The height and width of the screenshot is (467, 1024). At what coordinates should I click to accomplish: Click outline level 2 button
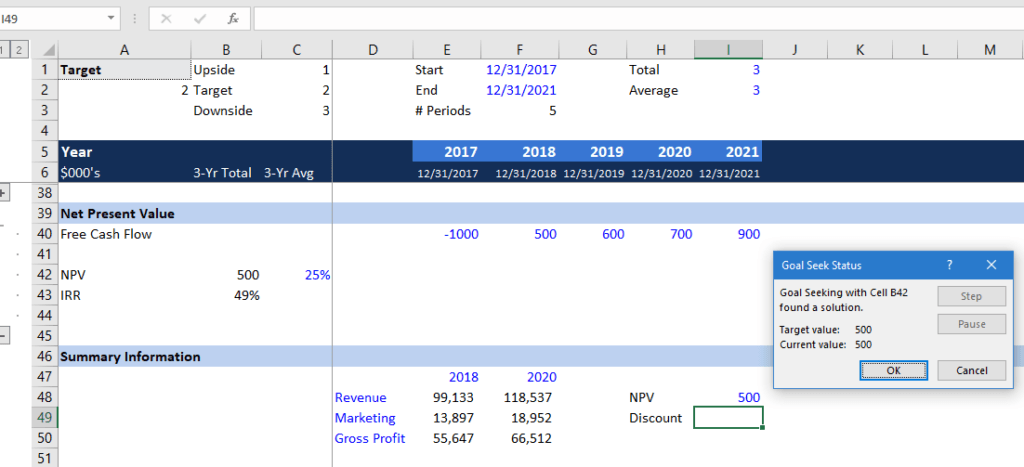point(19,49)
